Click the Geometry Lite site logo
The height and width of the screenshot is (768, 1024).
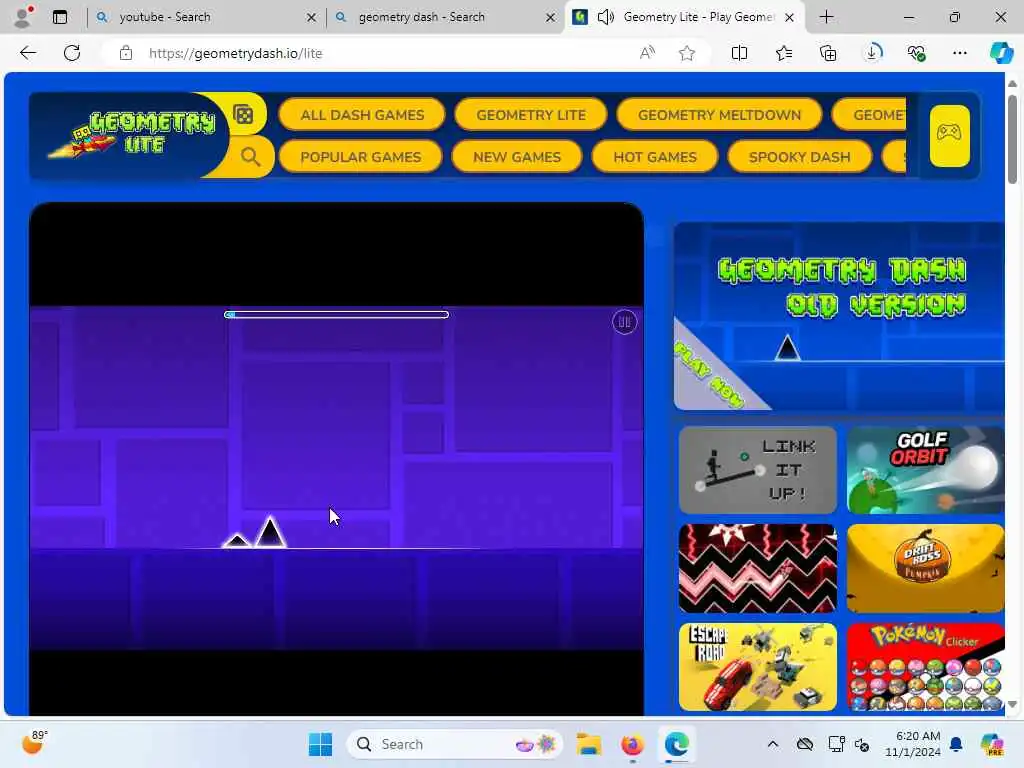point(132,135)
